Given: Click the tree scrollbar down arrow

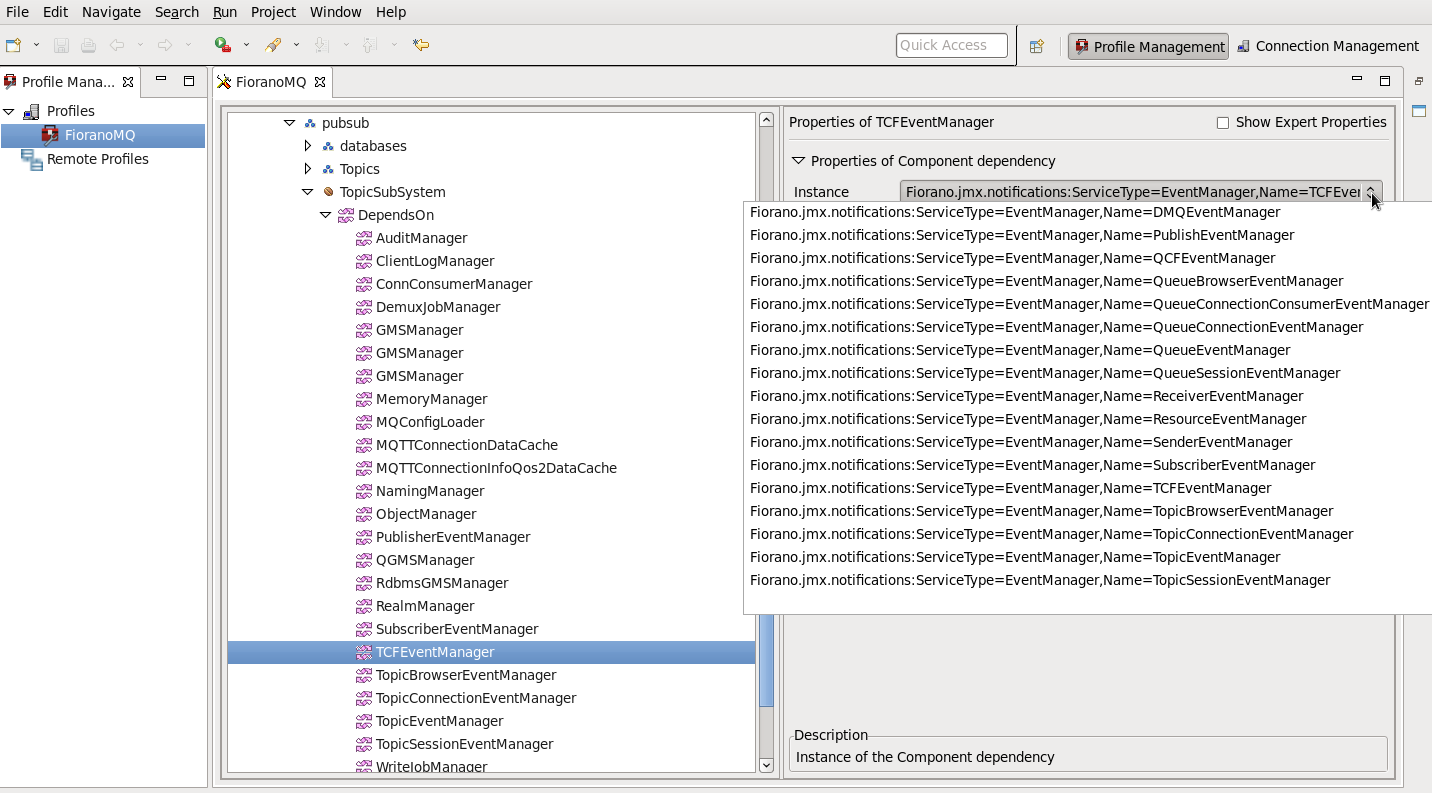Looking at the screenshot, I should (x=767, y=765).
